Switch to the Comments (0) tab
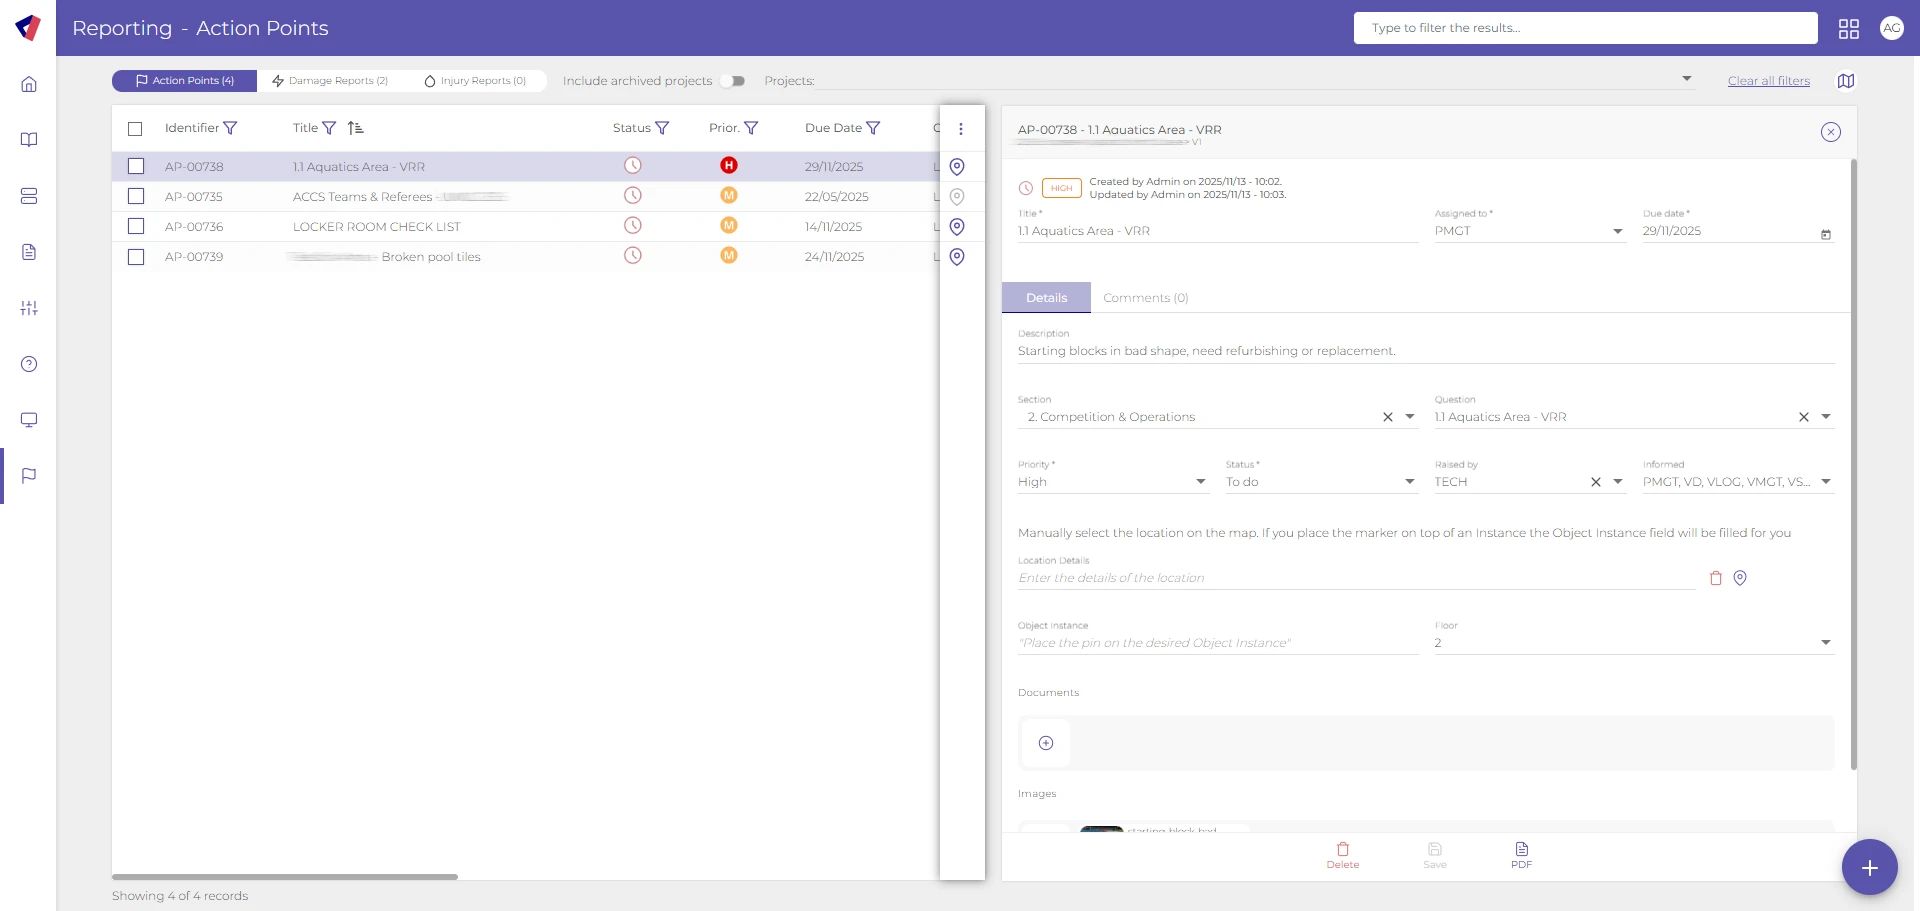1920x911 pixels. coord(1145,297)
